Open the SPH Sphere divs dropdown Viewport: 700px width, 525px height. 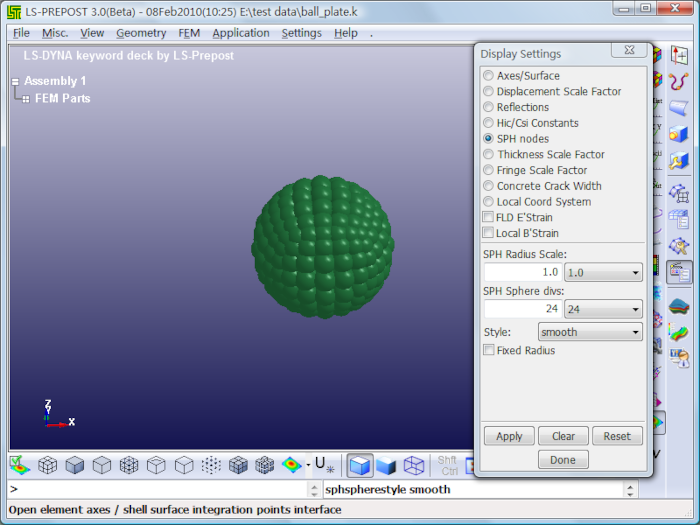click(x=603, y=310)
